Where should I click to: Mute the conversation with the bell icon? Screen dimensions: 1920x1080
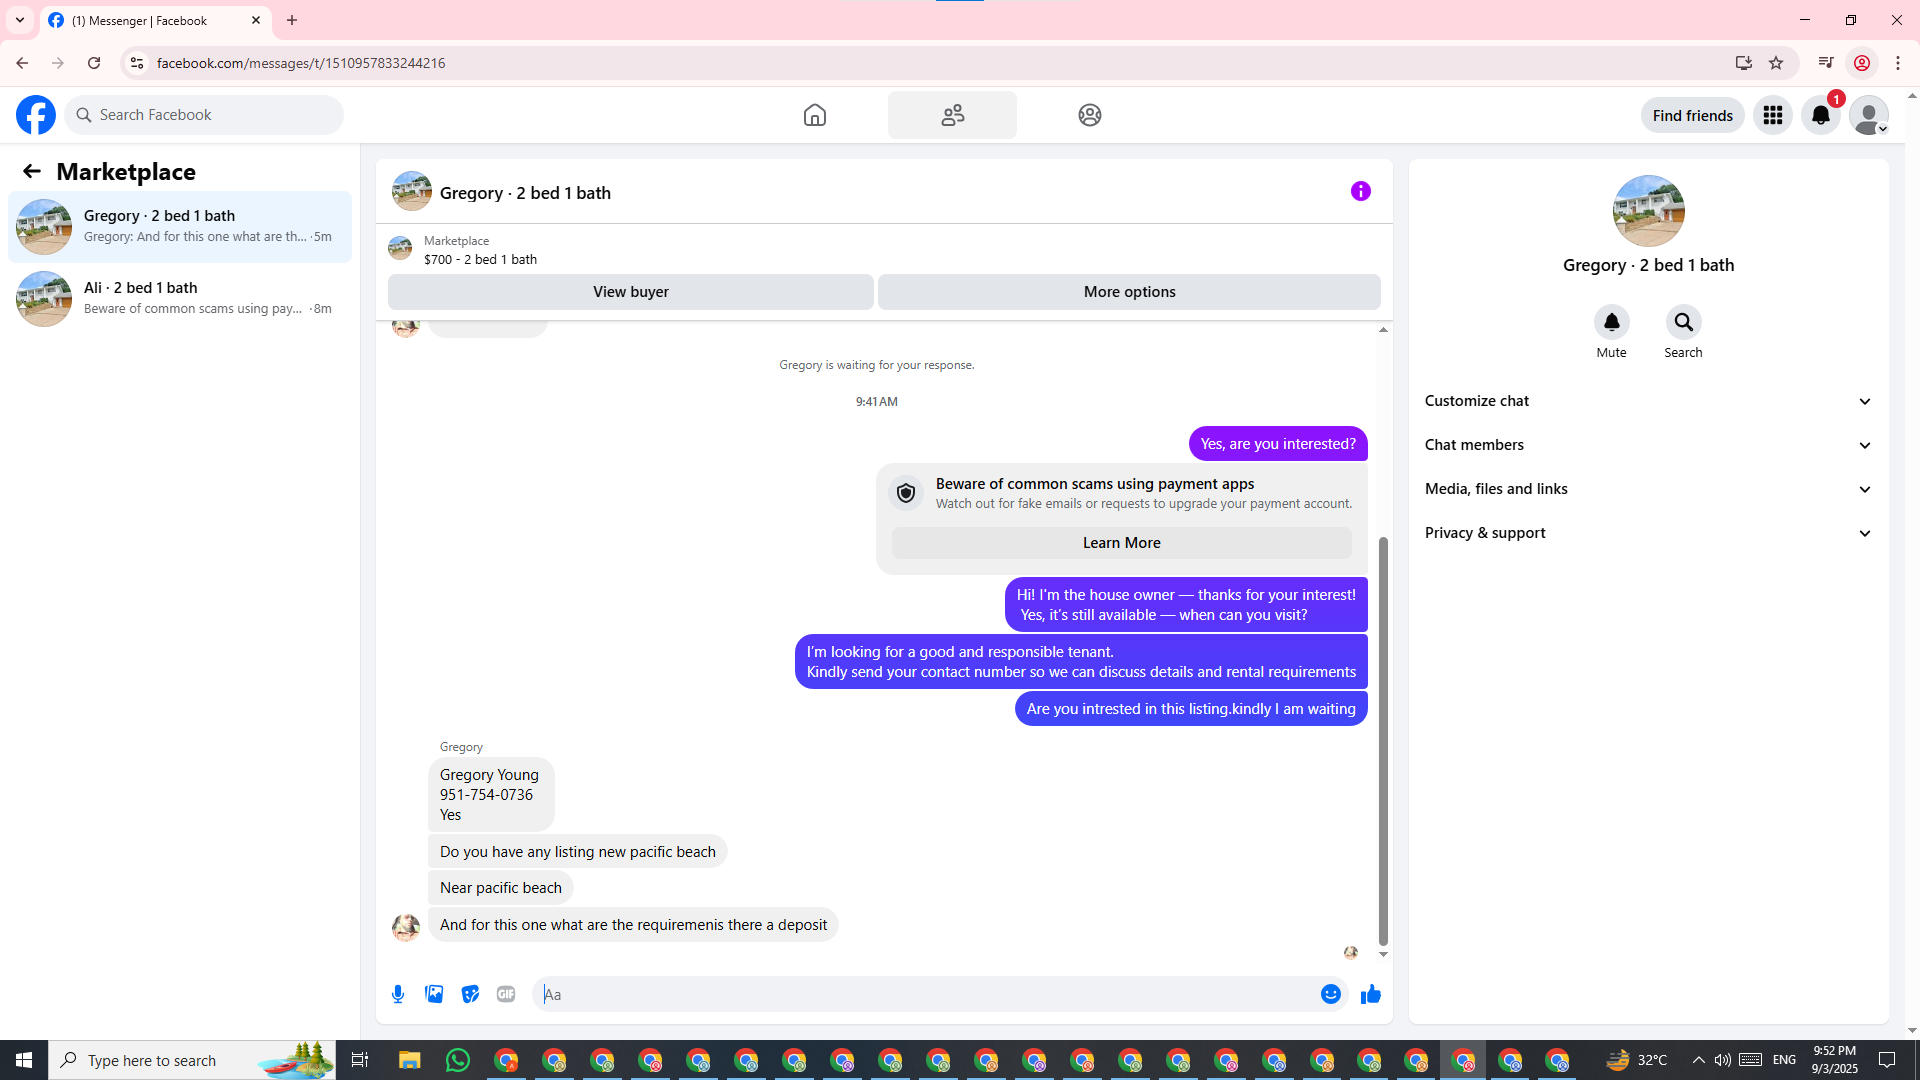pos(1612,322)
